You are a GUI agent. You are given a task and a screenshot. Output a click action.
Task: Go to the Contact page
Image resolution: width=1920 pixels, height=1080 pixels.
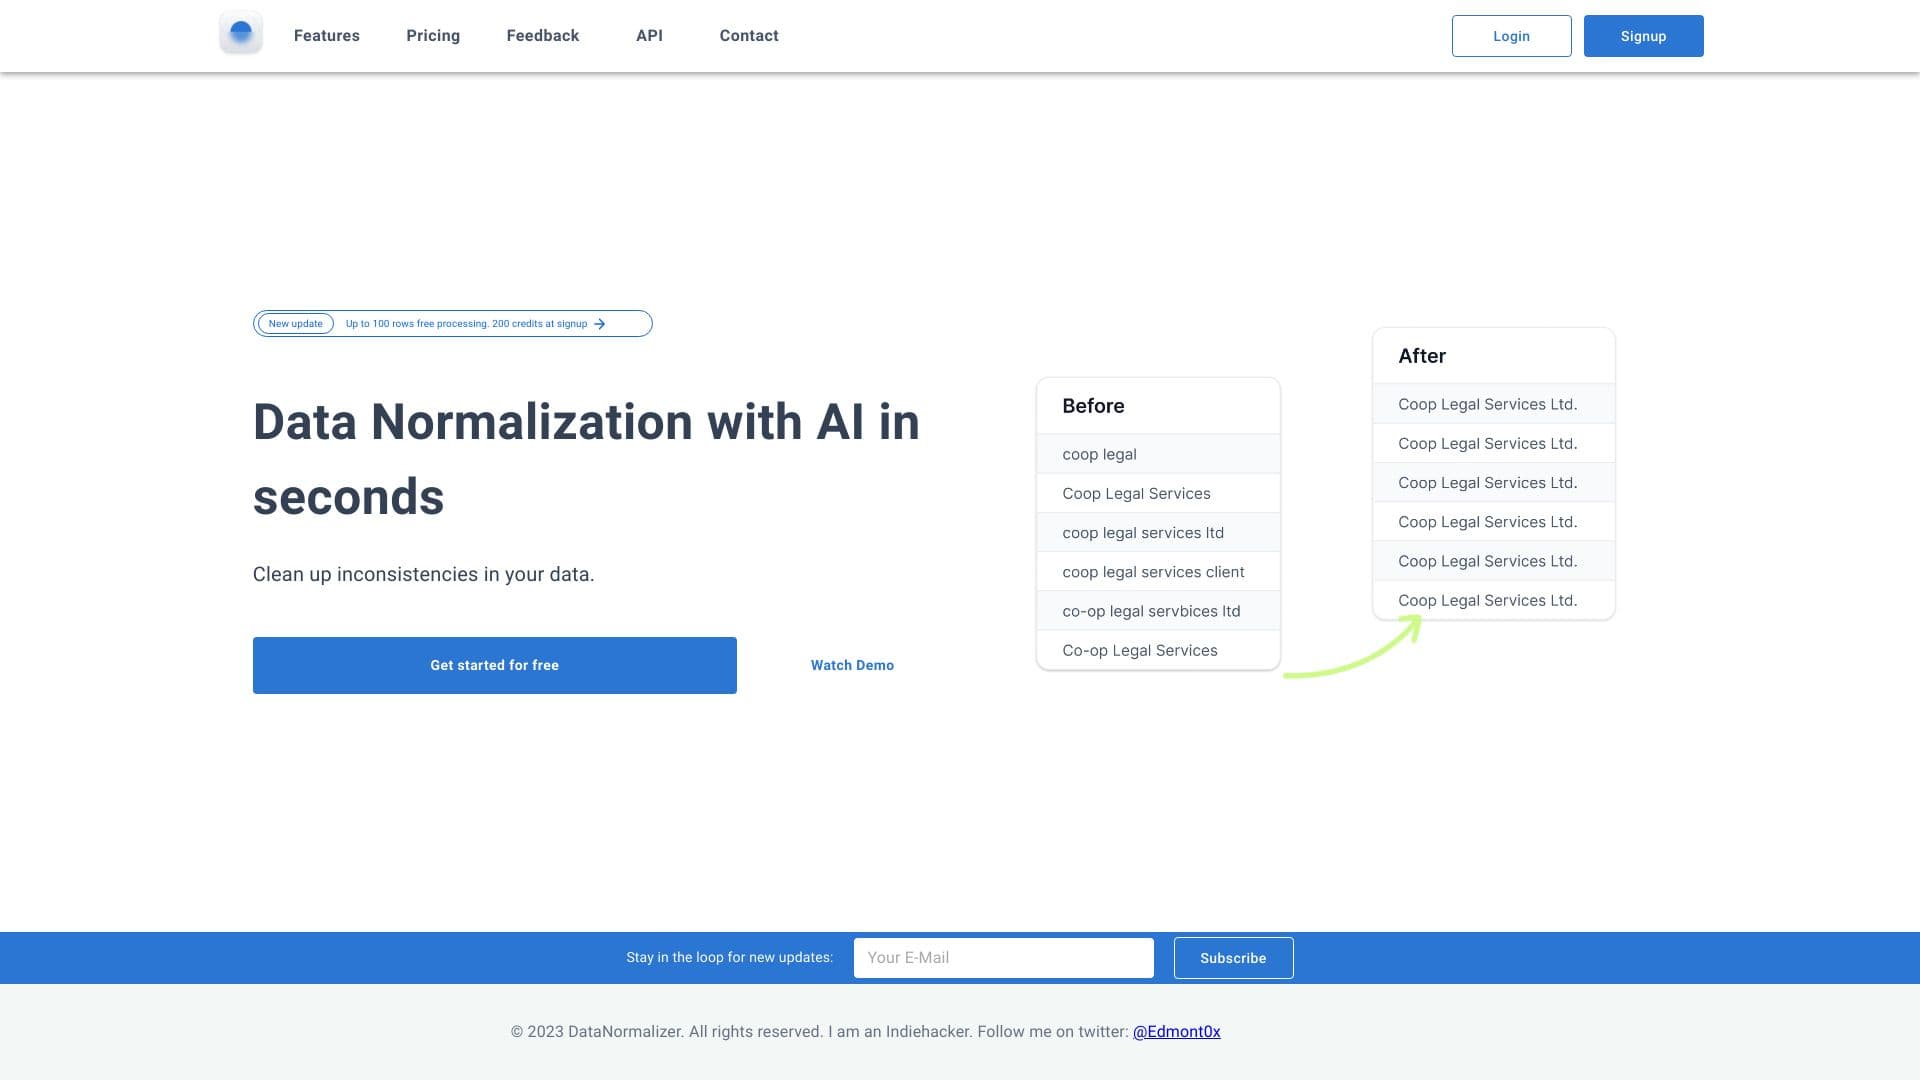(x=748, y=35)
